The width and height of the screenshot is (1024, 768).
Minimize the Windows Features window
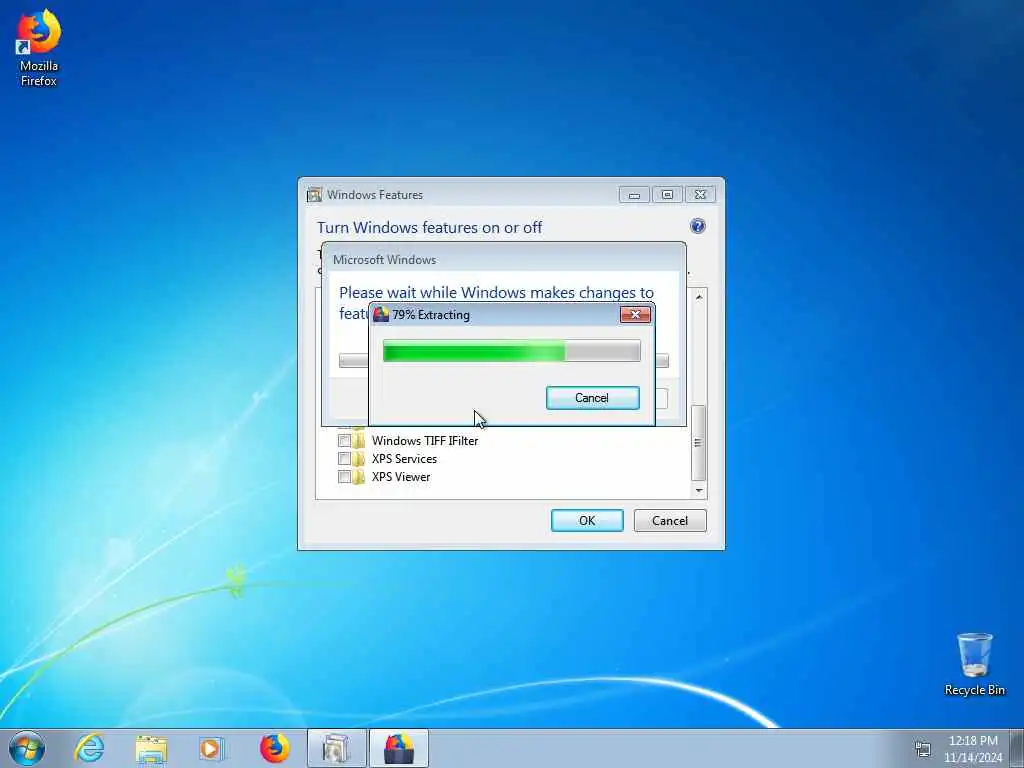pyautogui.click(x=634, y=195)
